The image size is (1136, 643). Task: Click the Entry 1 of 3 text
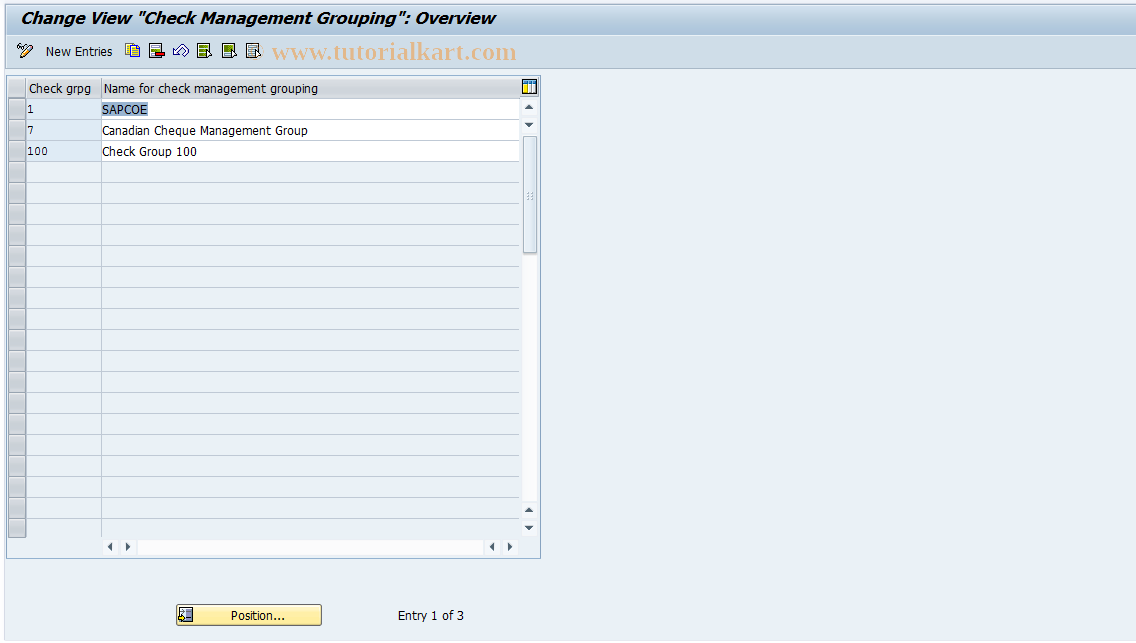coord(430,615)
